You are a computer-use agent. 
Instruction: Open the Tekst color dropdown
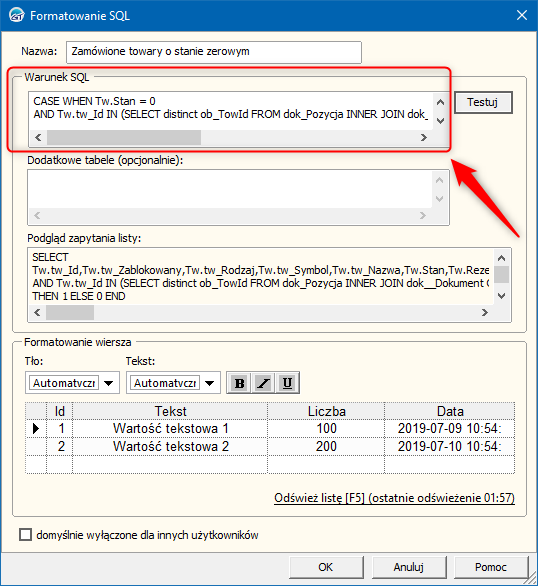coord(210,383)
